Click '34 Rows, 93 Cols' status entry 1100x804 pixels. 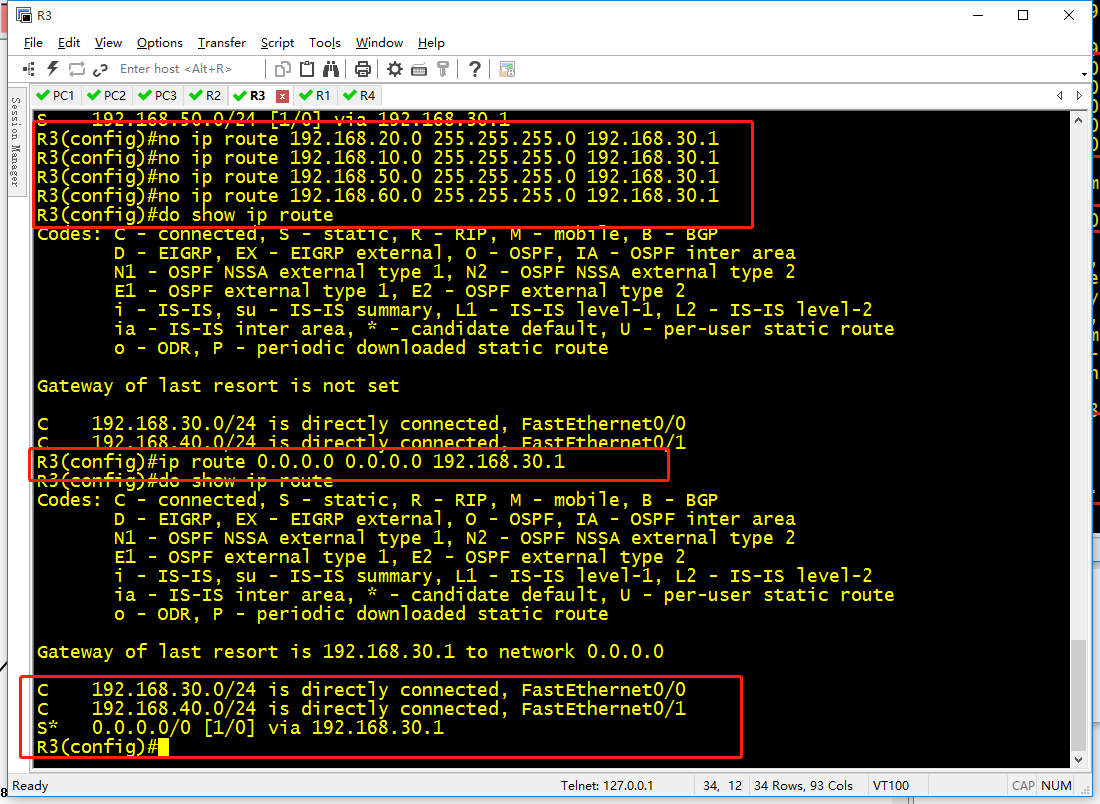coord(803,786)
